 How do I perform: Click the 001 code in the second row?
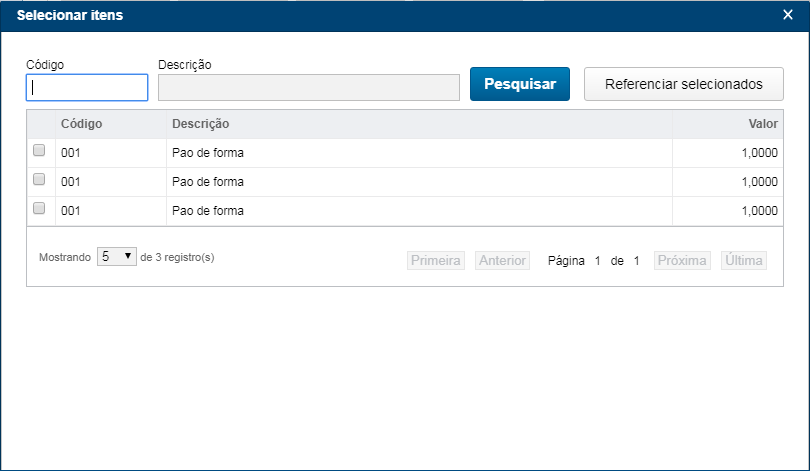[x=70, y=182]
